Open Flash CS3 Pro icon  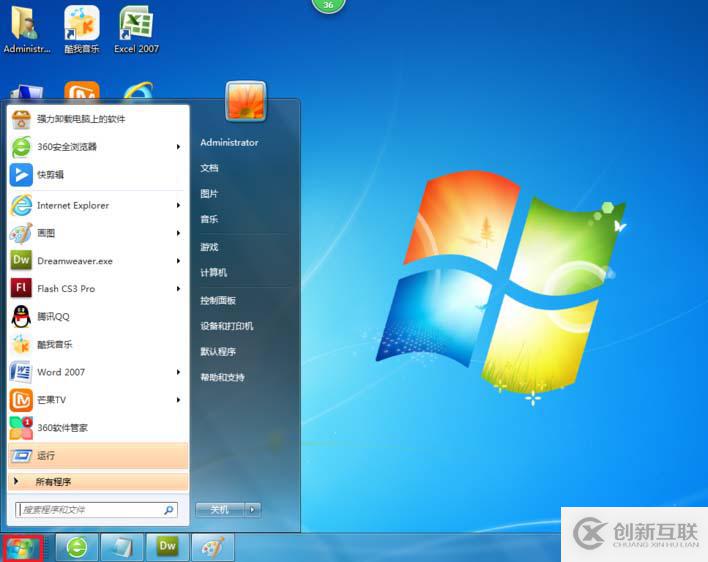pyautogui.click(x=21, y=288)
